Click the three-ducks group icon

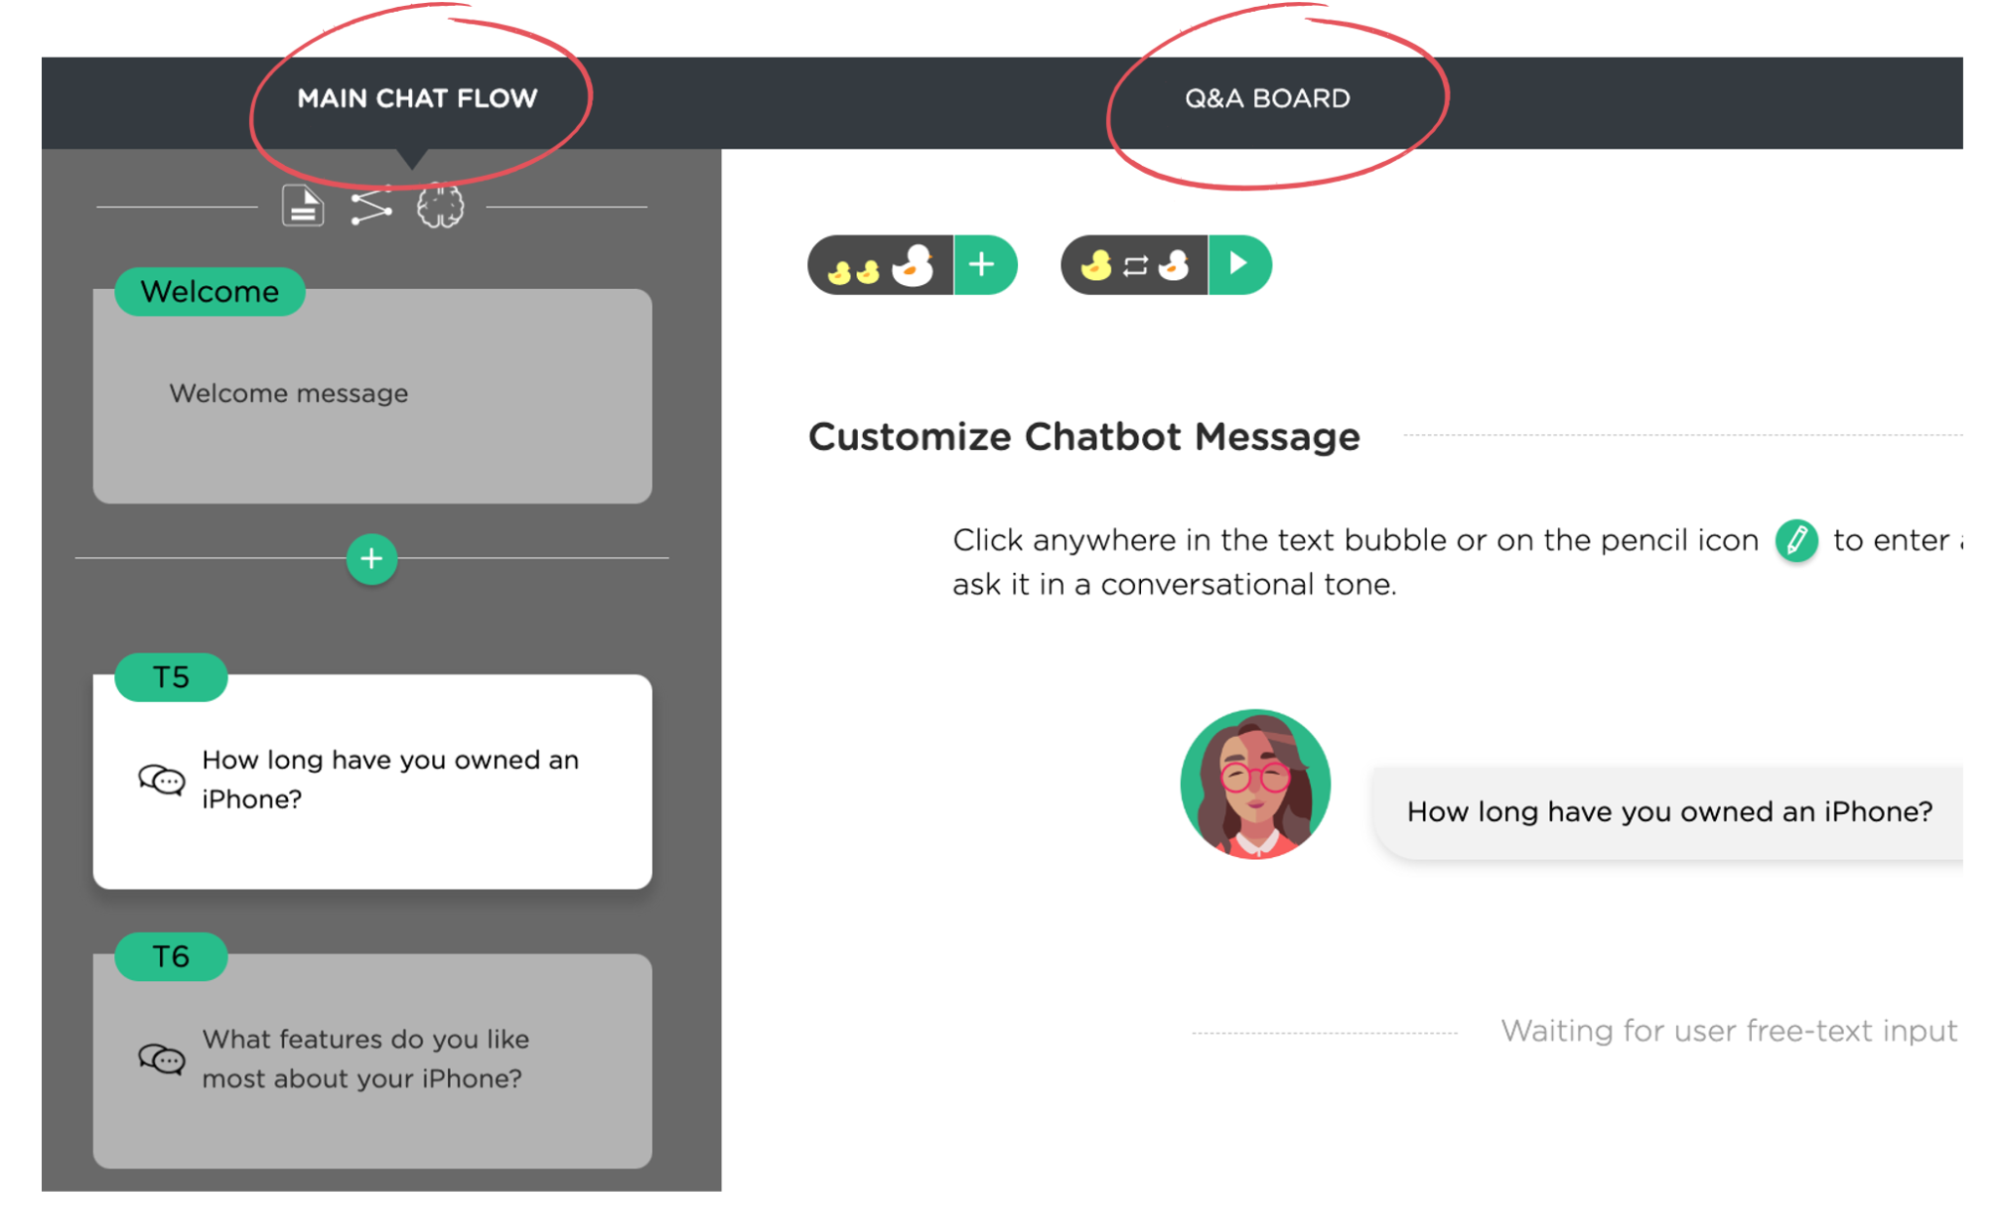880,265
